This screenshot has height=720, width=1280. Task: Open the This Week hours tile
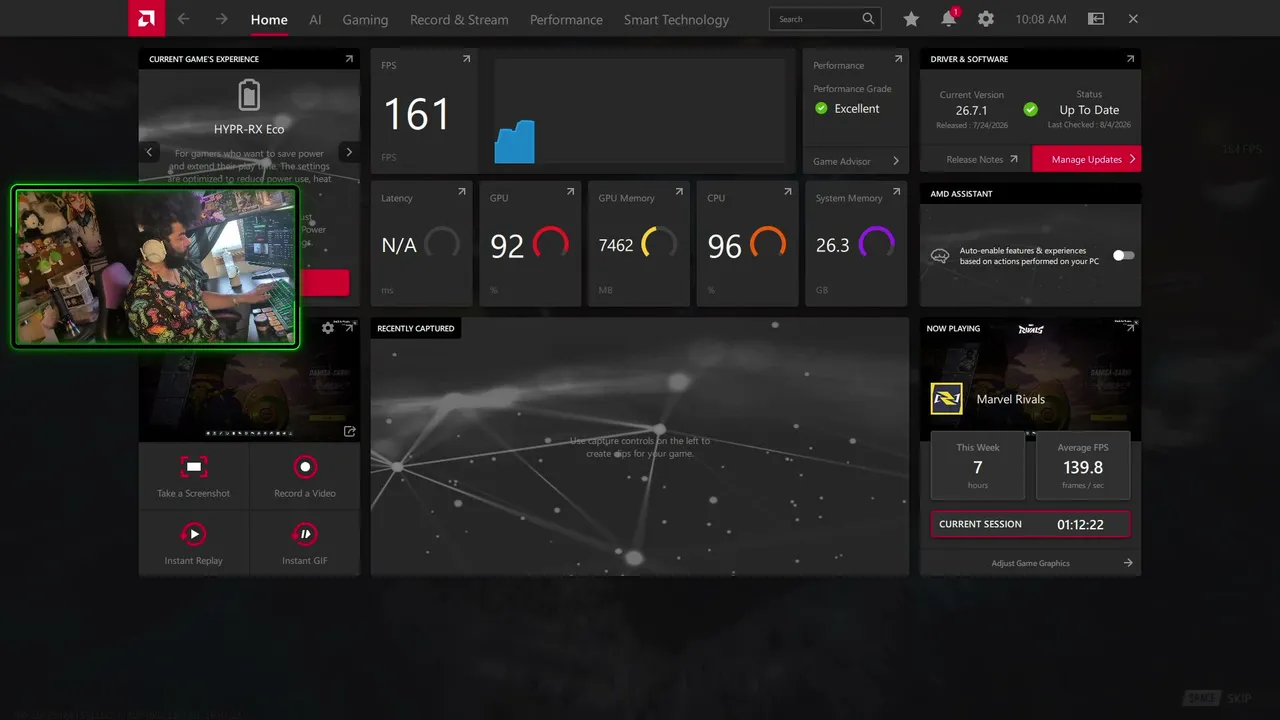pos(978,465)
